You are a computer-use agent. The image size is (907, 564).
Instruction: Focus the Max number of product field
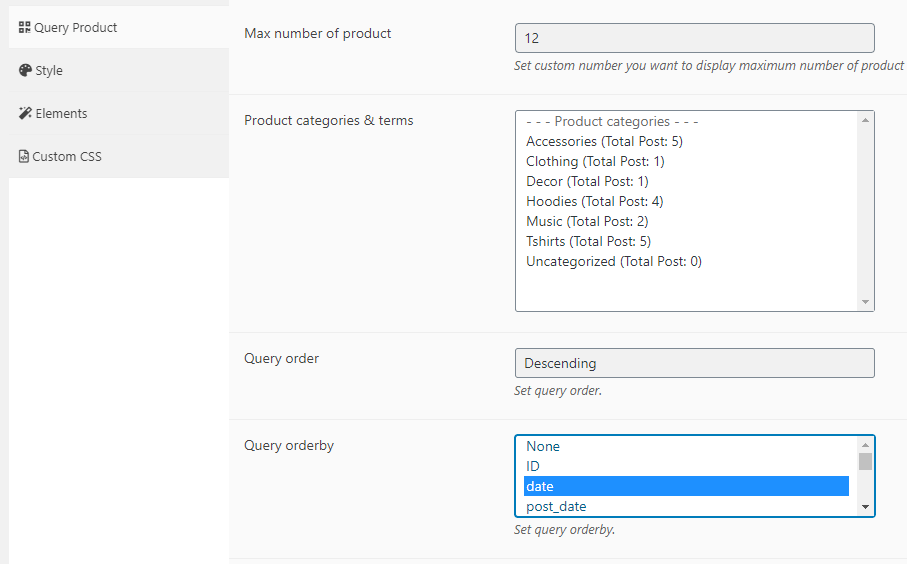(695, 38)
